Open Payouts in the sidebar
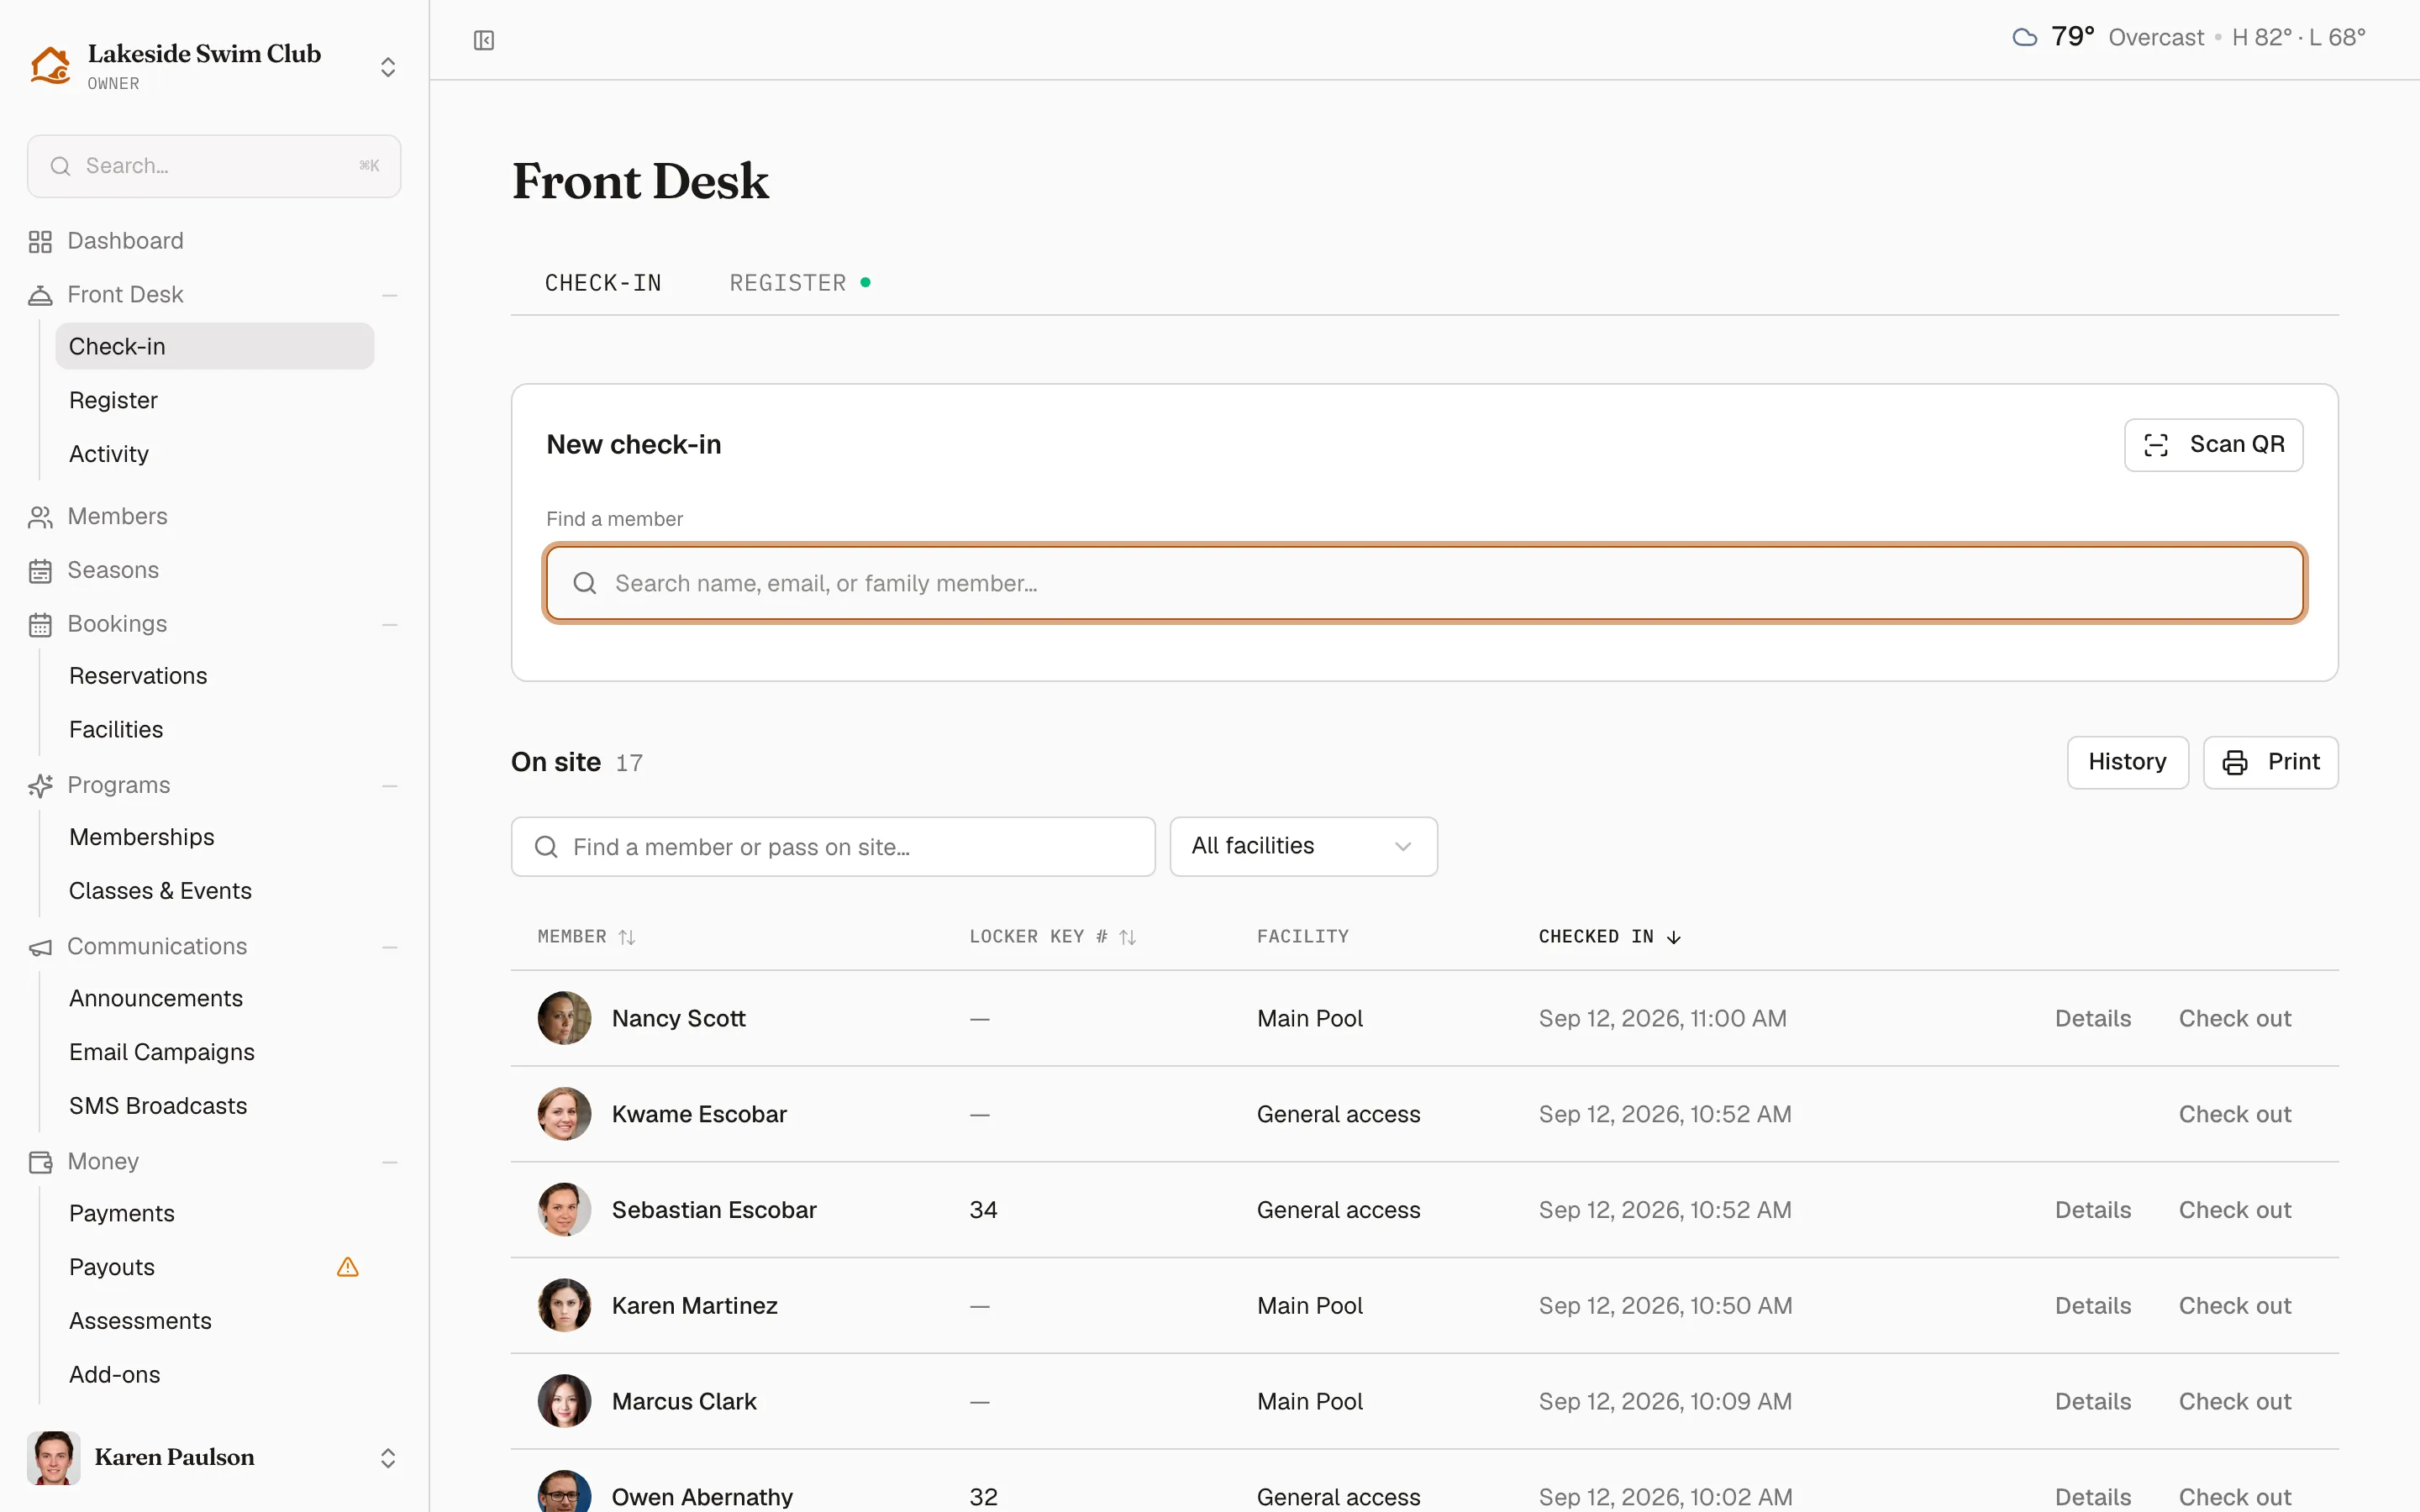Screen dimensions: 2420x1512 click(215, 1267)
